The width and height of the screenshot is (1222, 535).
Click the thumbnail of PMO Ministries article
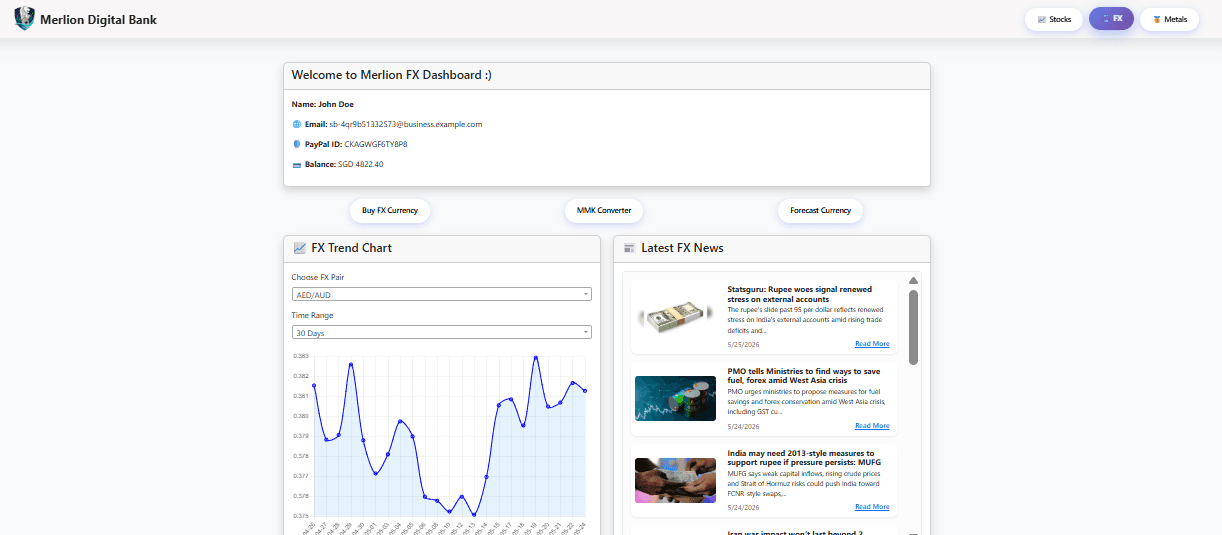675,398
